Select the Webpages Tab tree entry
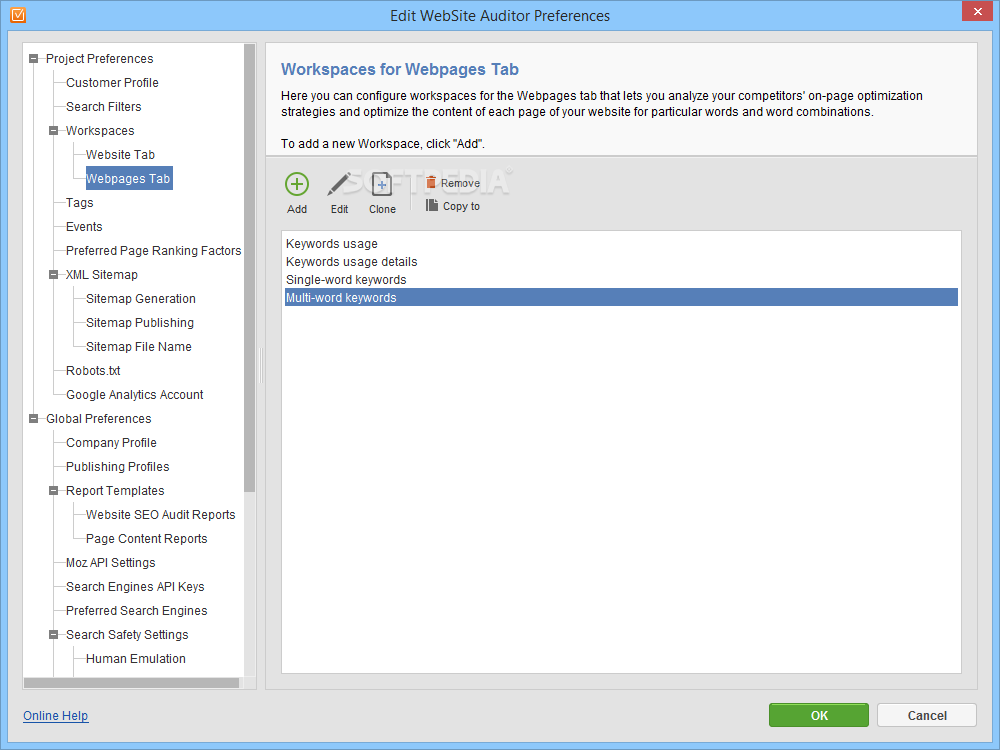 [x=128, y=179]
